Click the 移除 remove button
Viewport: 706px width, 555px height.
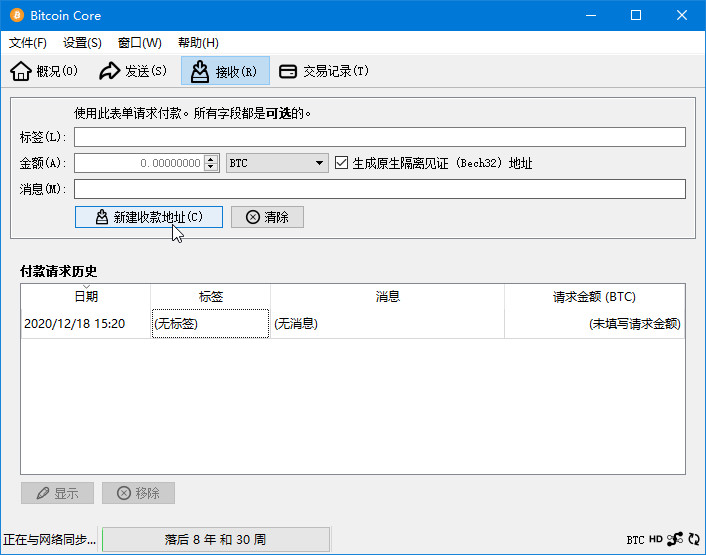pos(138,493)
